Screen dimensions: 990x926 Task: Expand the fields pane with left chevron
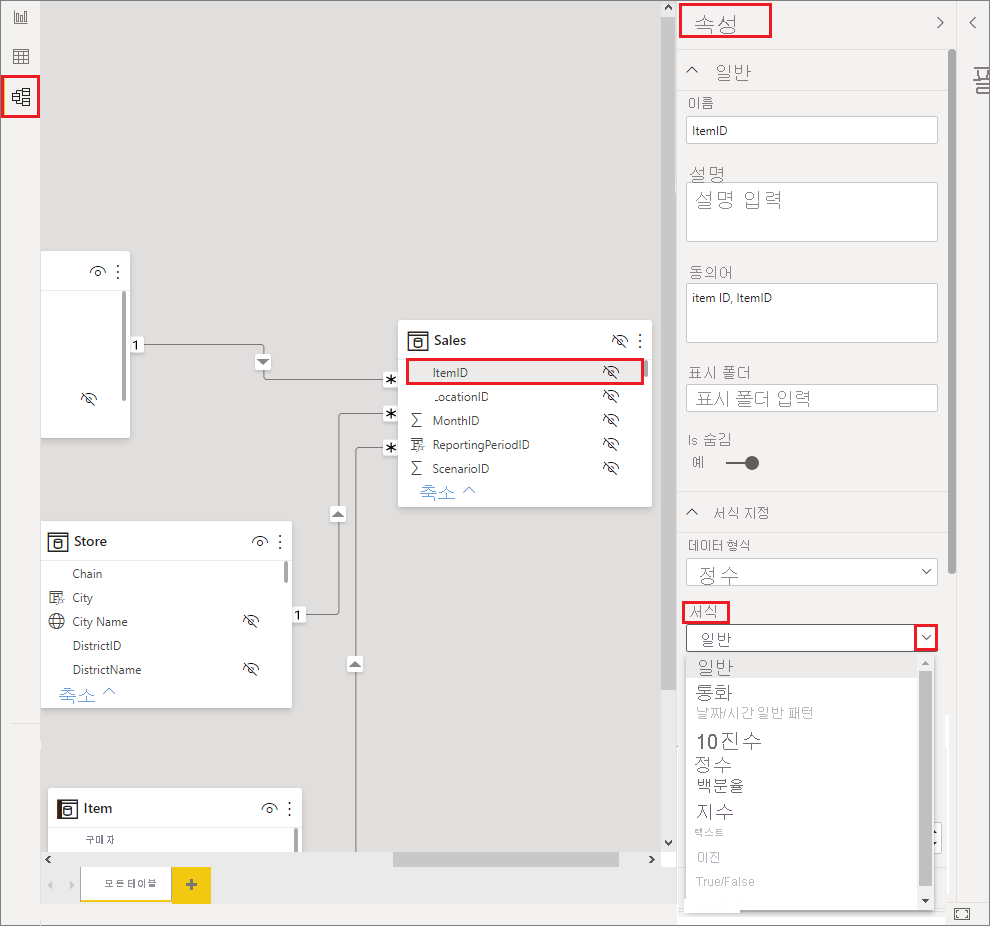click(x=973, y=23)
